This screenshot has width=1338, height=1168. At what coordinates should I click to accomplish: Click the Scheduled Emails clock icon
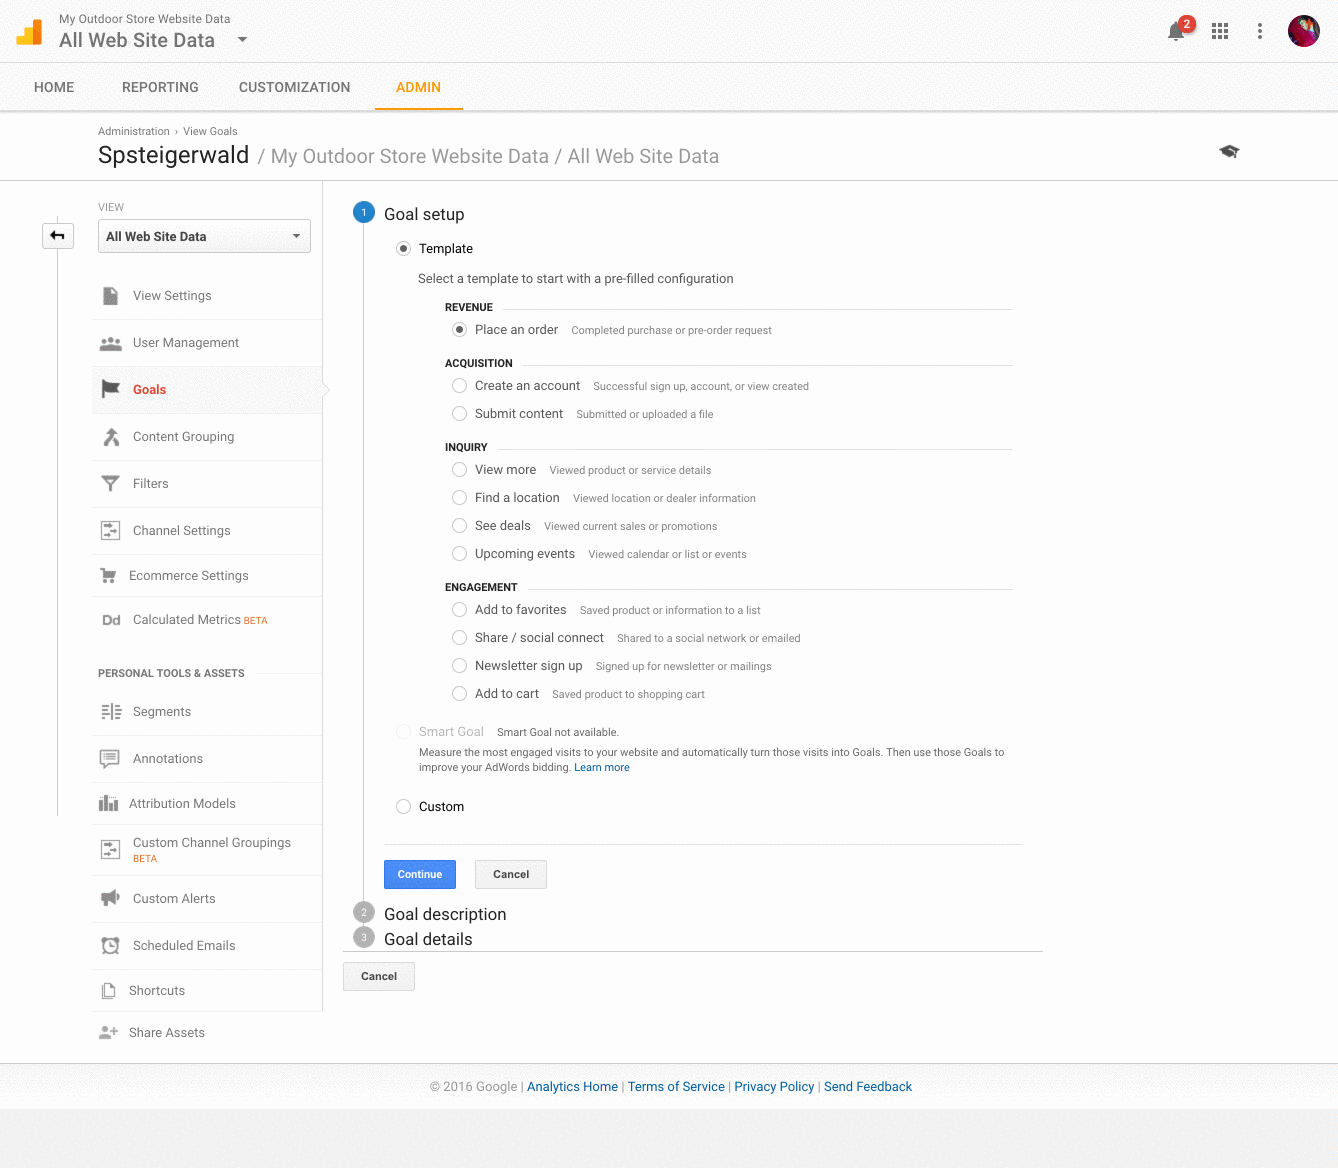coord(111,946)
